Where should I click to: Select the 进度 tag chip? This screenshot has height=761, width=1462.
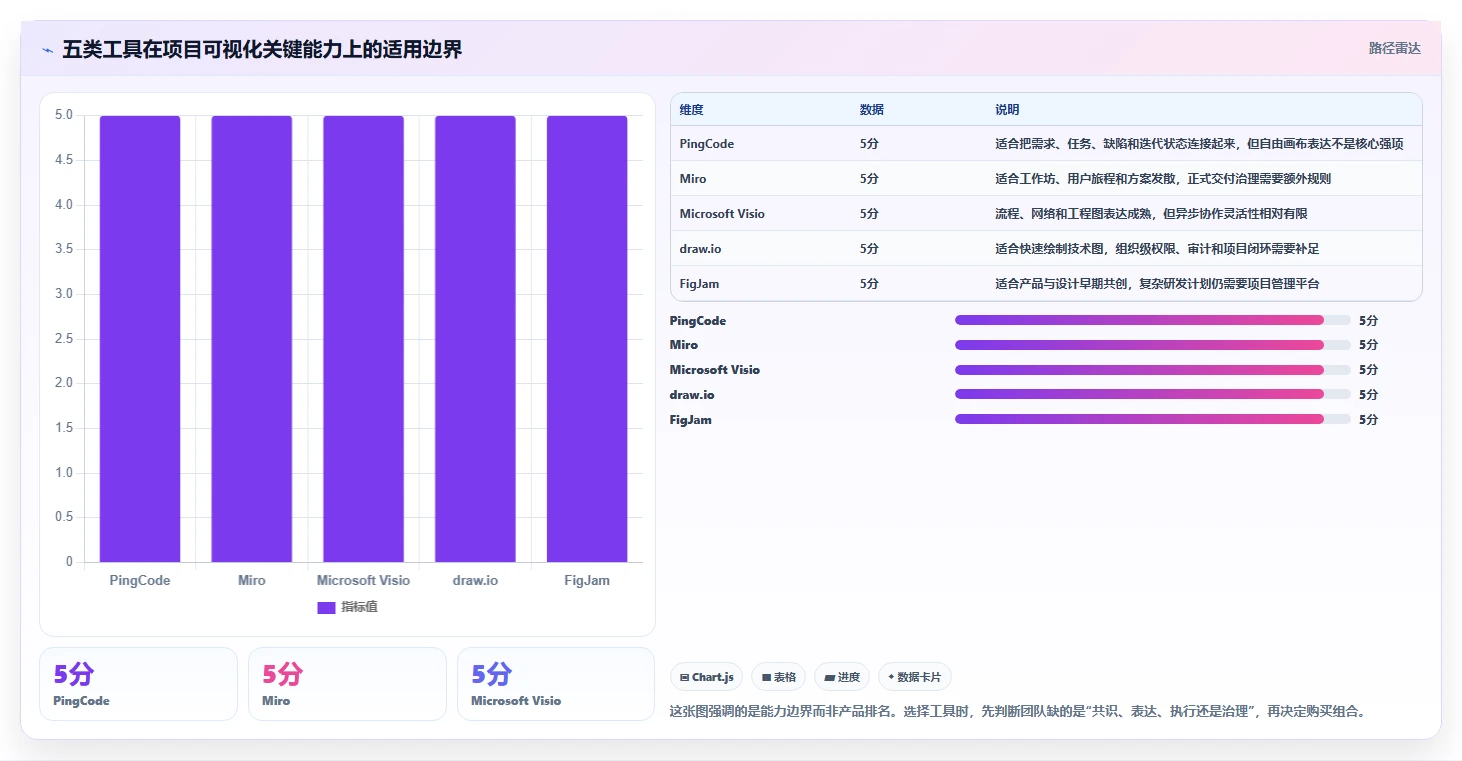pyautogui.click(x=842, y=677)
